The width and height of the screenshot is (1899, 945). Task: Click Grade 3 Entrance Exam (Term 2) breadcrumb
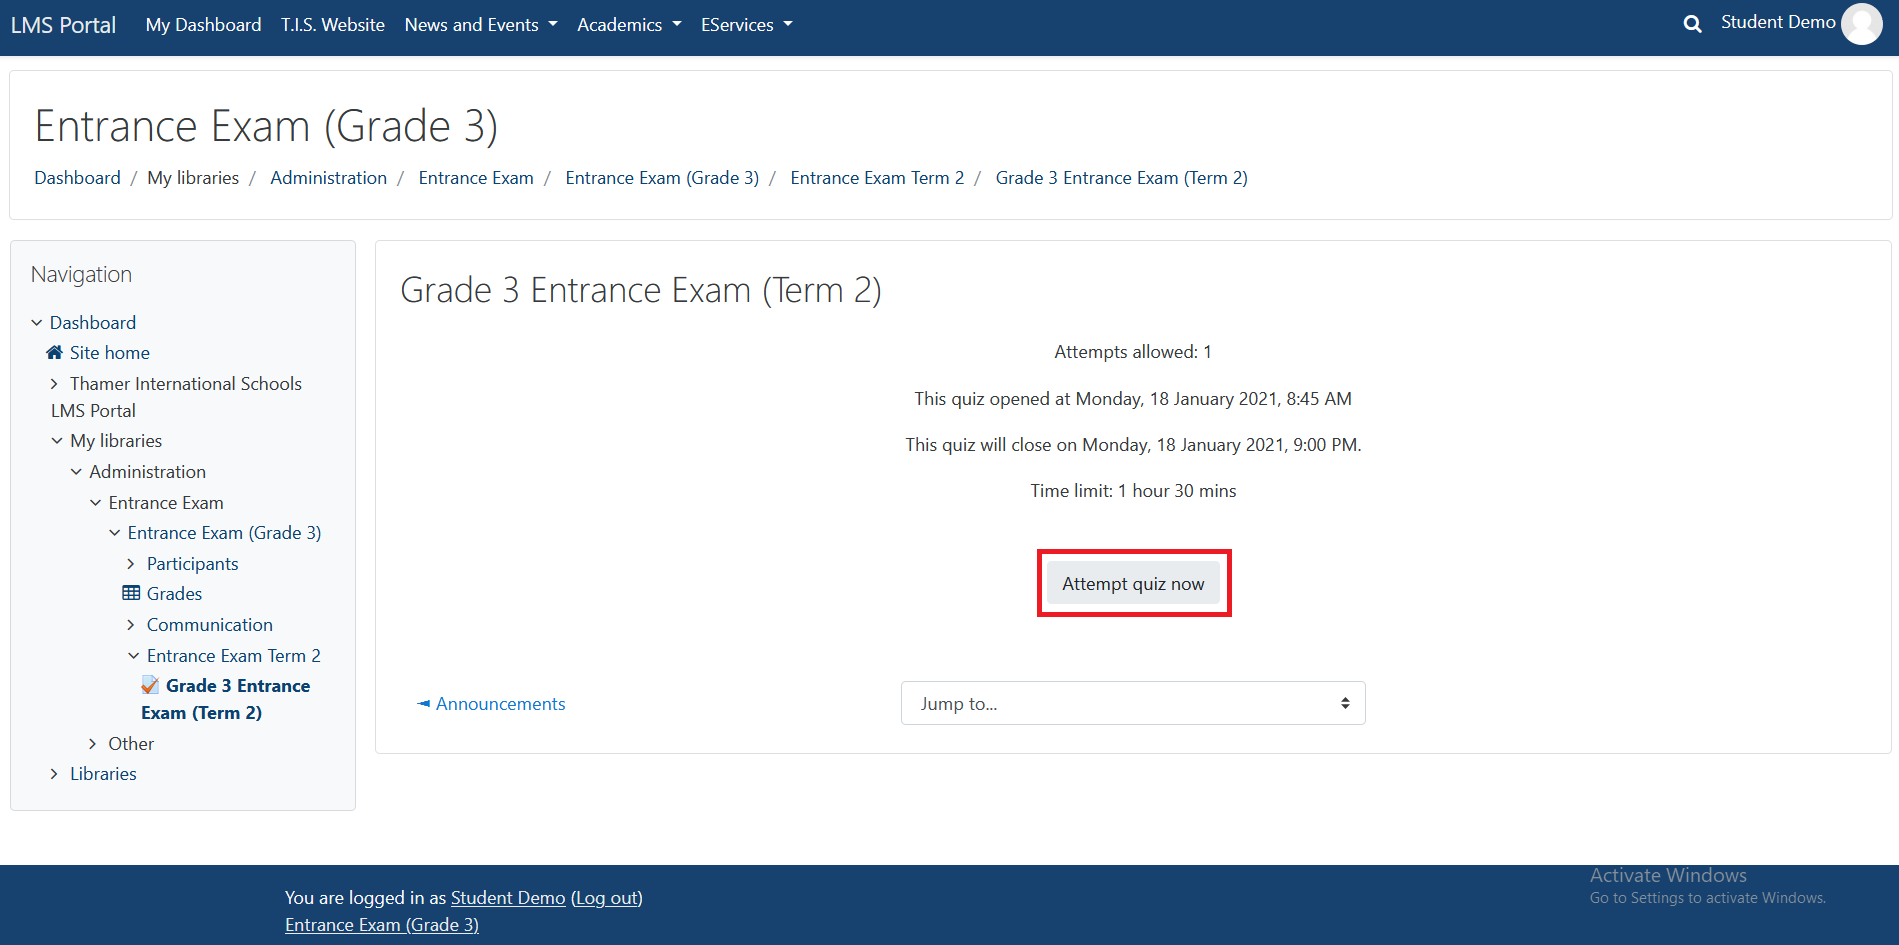pyautogui.click(x=1121, y=177)
